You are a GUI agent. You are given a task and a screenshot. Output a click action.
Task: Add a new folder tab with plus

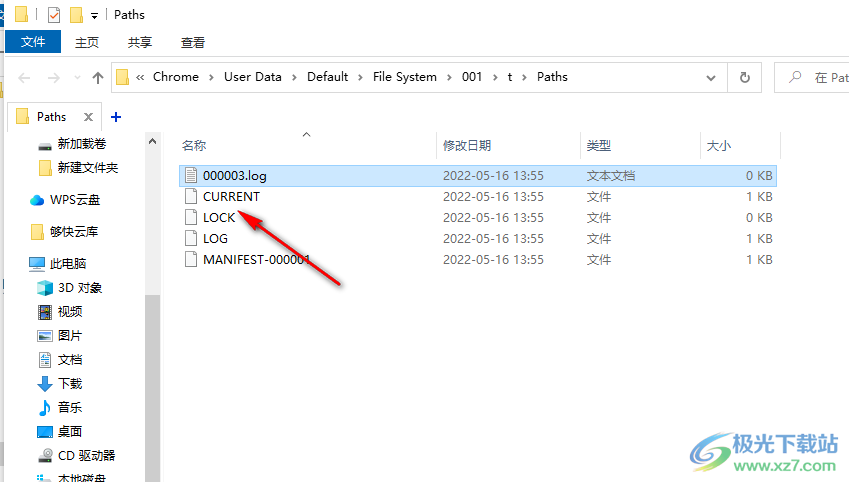tap(116, 116)
